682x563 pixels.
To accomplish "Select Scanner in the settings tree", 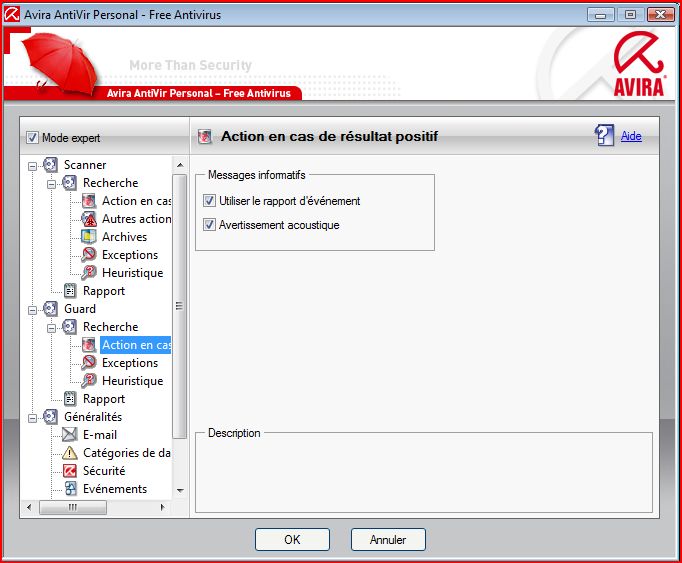I will 85,165.
